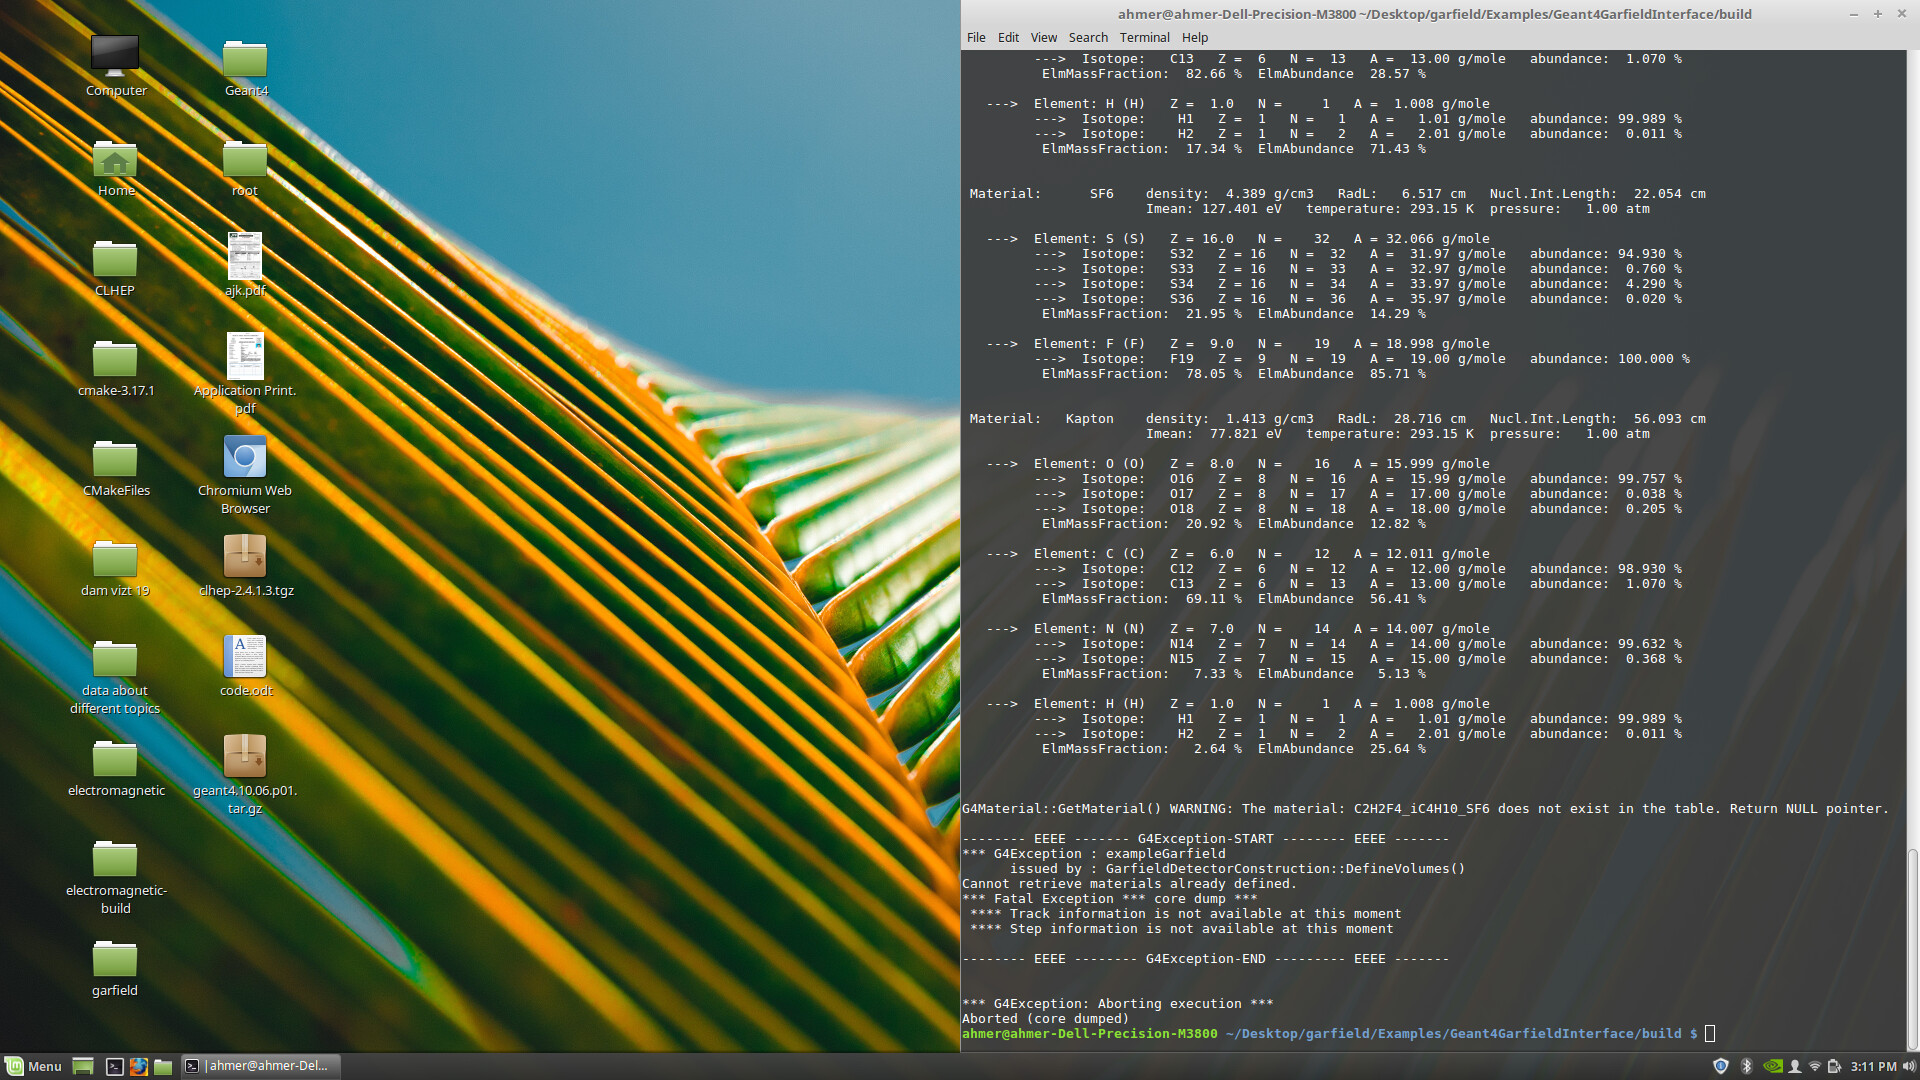The image size is (1920, 1080).
Task: Click the terminal window title bar
Action: tap(1434, 14)
